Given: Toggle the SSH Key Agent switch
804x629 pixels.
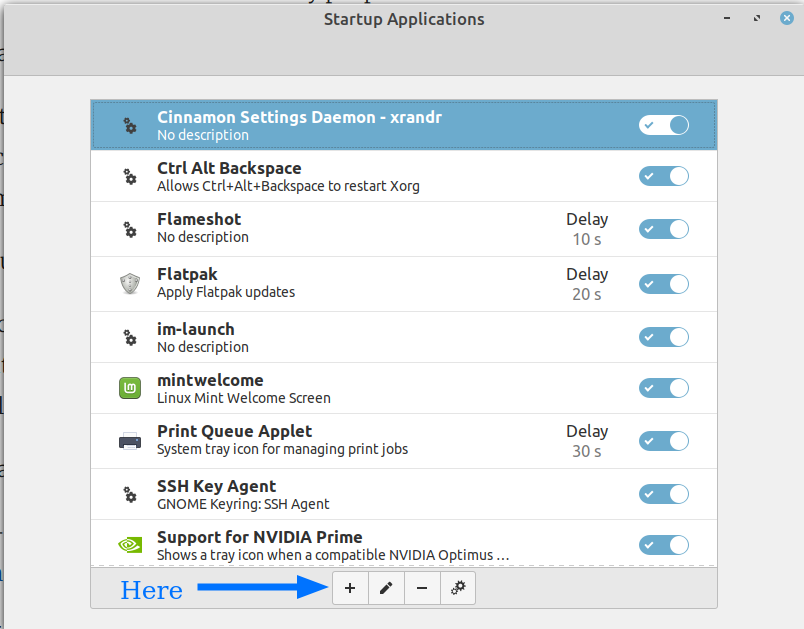Looking at the screenshot, I should pos(664,494).
